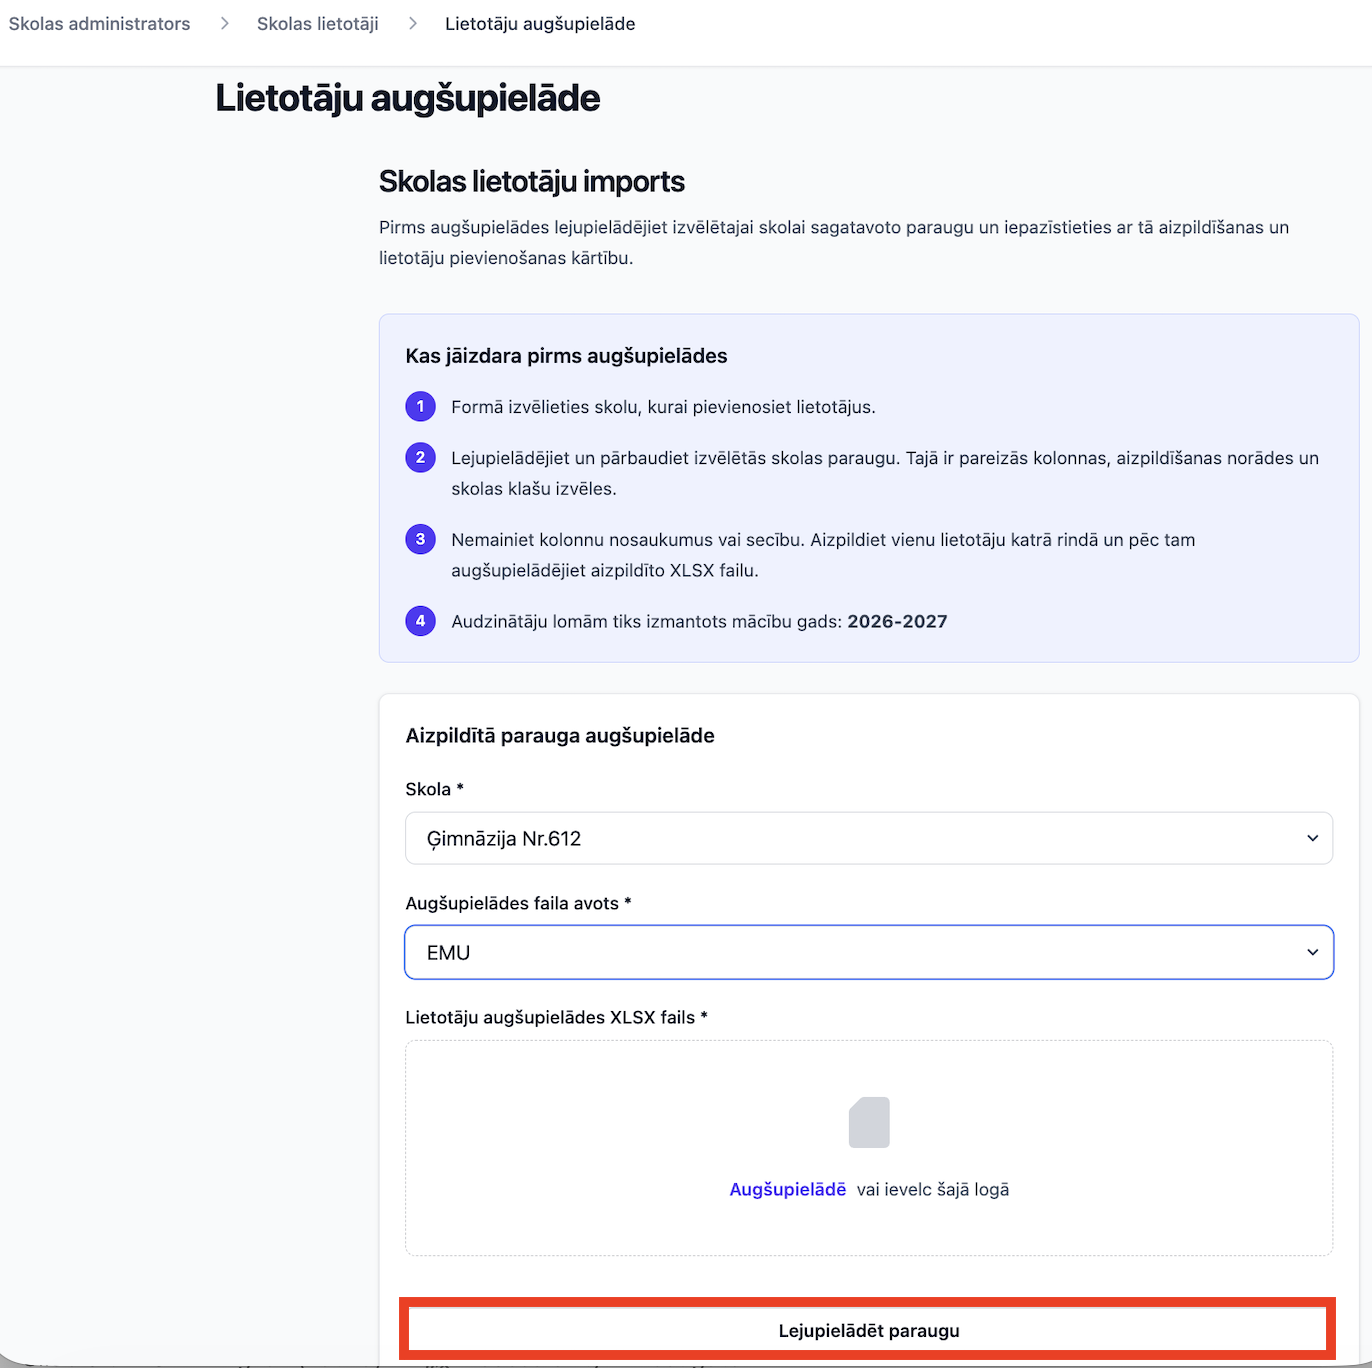Select Lietotāju augšupielāde breadcrumb item
The image size is (1372, 1368).
coord(540,23)
